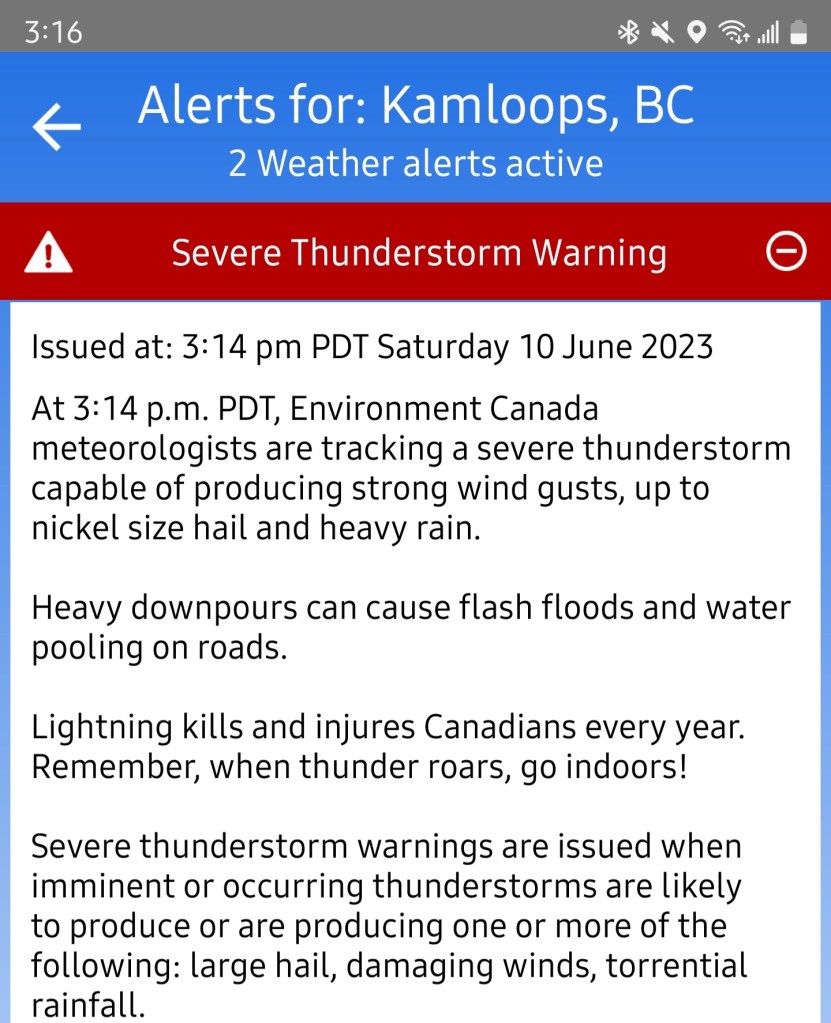Tap the "Alerts for: Kamloops, BC" title

(x=416, y=106)
